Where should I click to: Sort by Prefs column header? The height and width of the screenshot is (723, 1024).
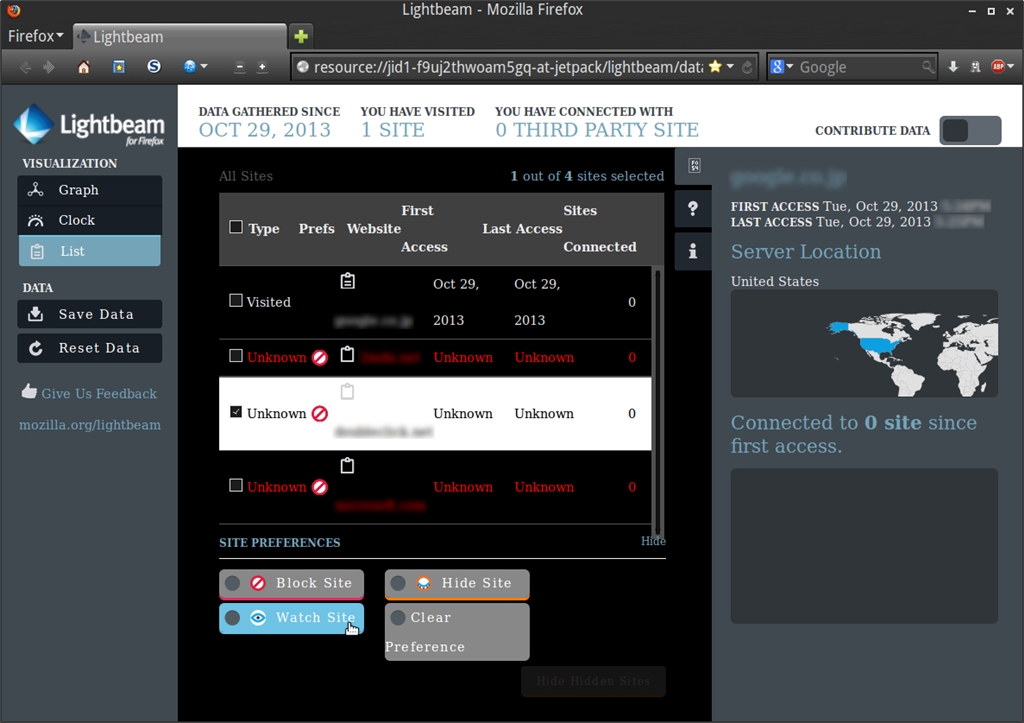(317, 229)
